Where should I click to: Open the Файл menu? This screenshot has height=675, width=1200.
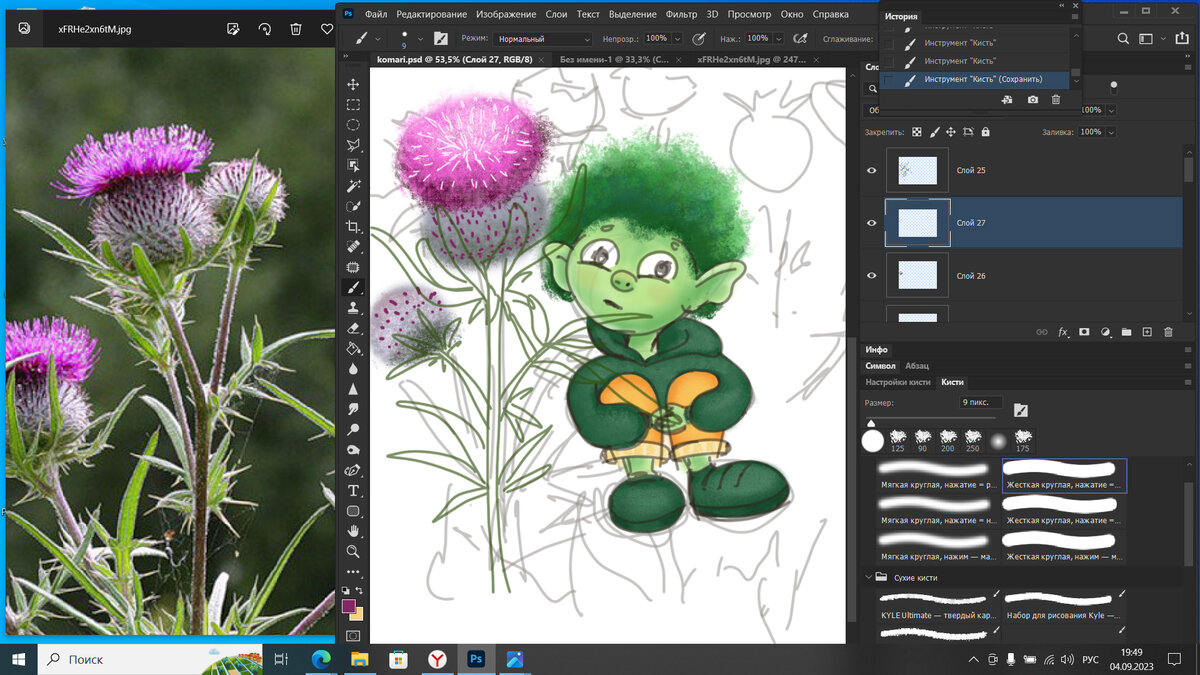376,15
